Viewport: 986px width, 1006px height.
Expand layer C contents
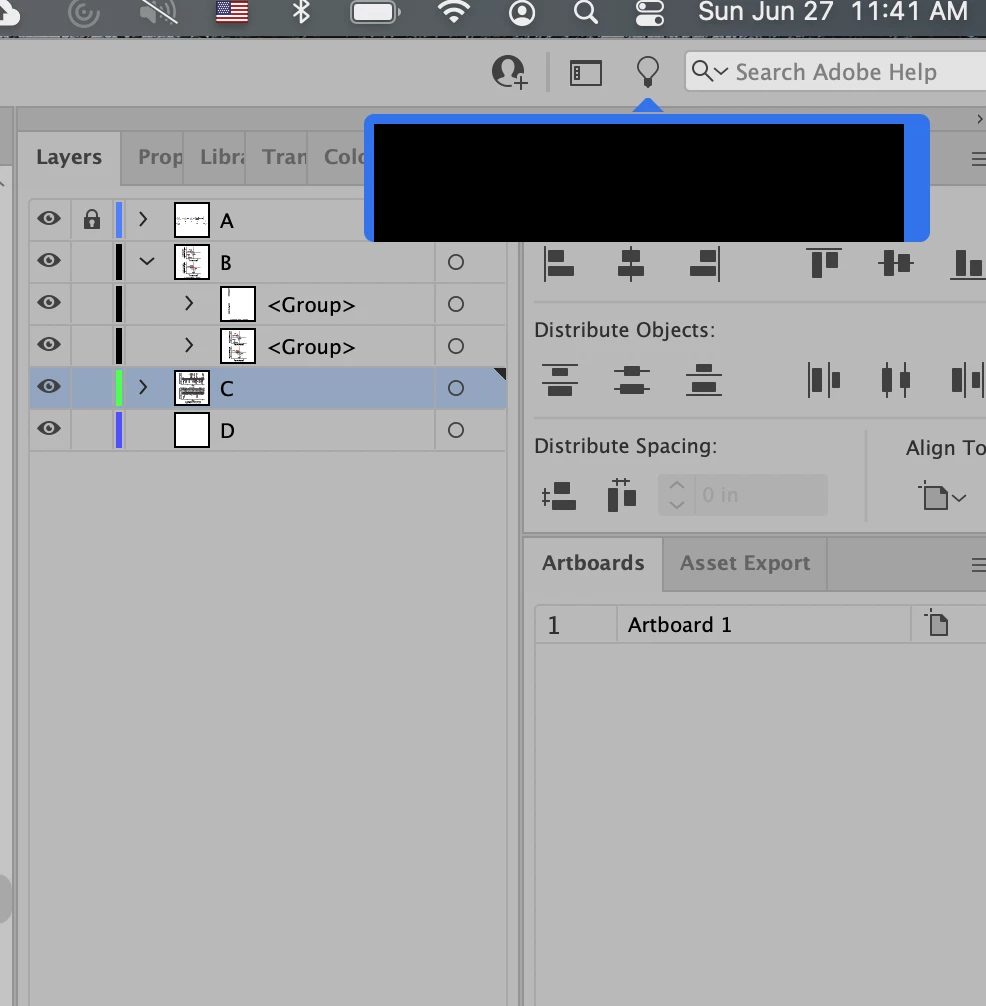143,388
